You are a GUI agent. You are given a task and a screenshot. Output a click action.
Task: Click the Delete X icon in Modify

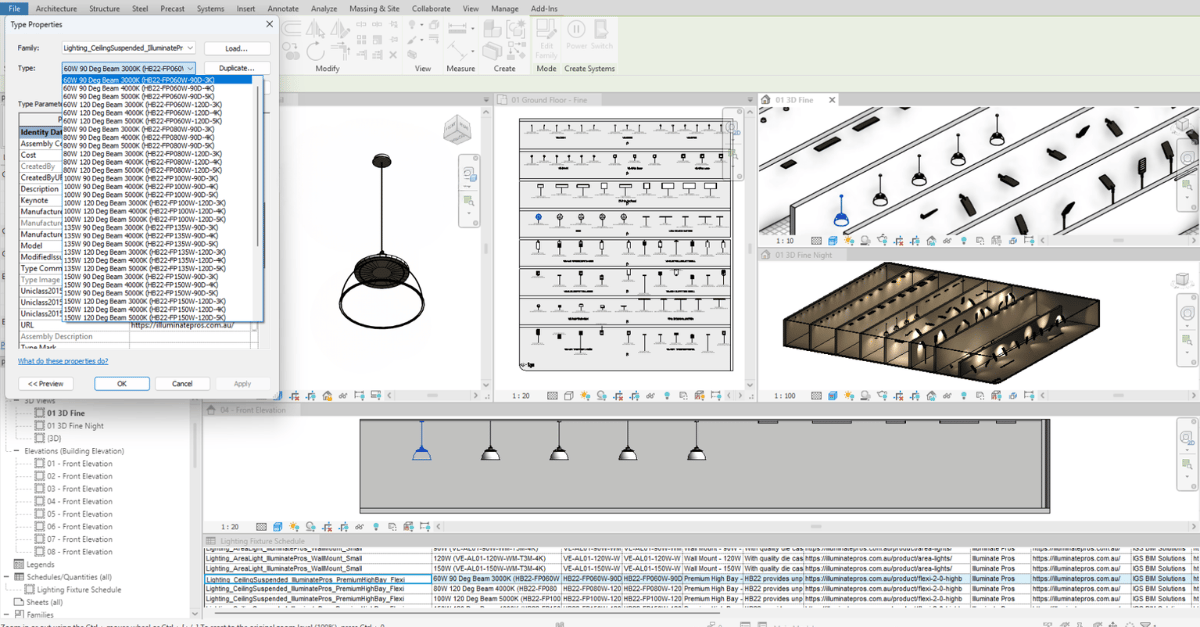coord(393,55)
